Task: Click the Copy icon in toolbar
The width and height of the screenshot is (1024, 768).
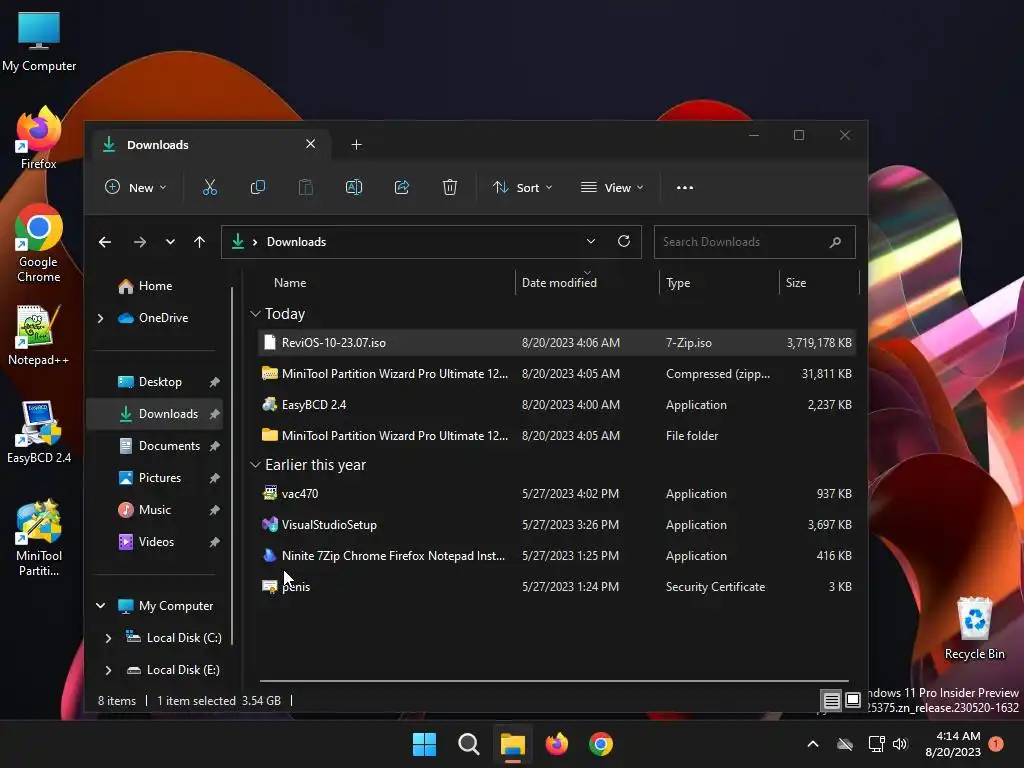Action: (x=258, y=188)
